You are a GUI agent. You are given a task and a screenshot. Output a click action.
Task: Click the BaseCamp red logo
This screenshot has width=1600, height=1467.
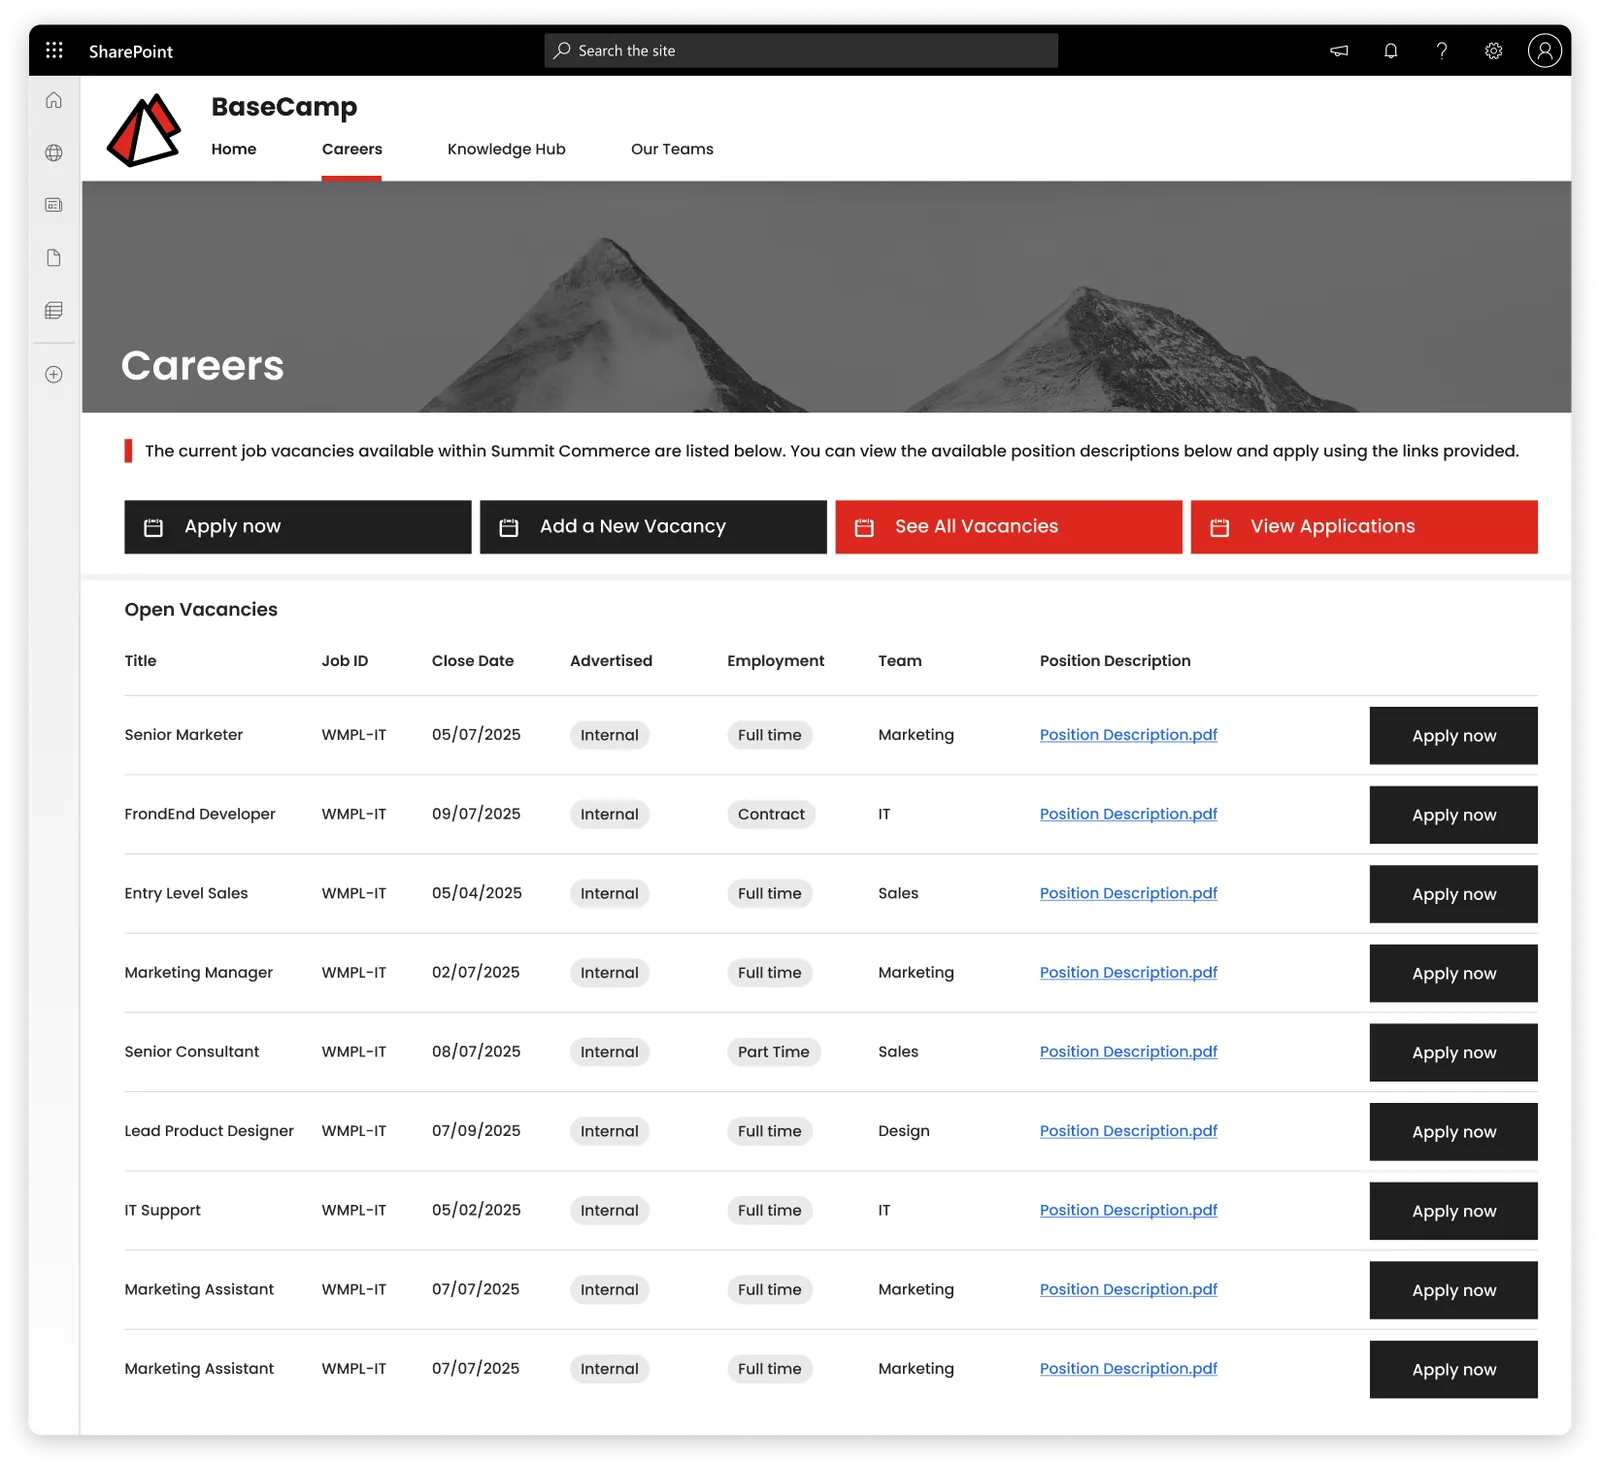click(144, 130)
